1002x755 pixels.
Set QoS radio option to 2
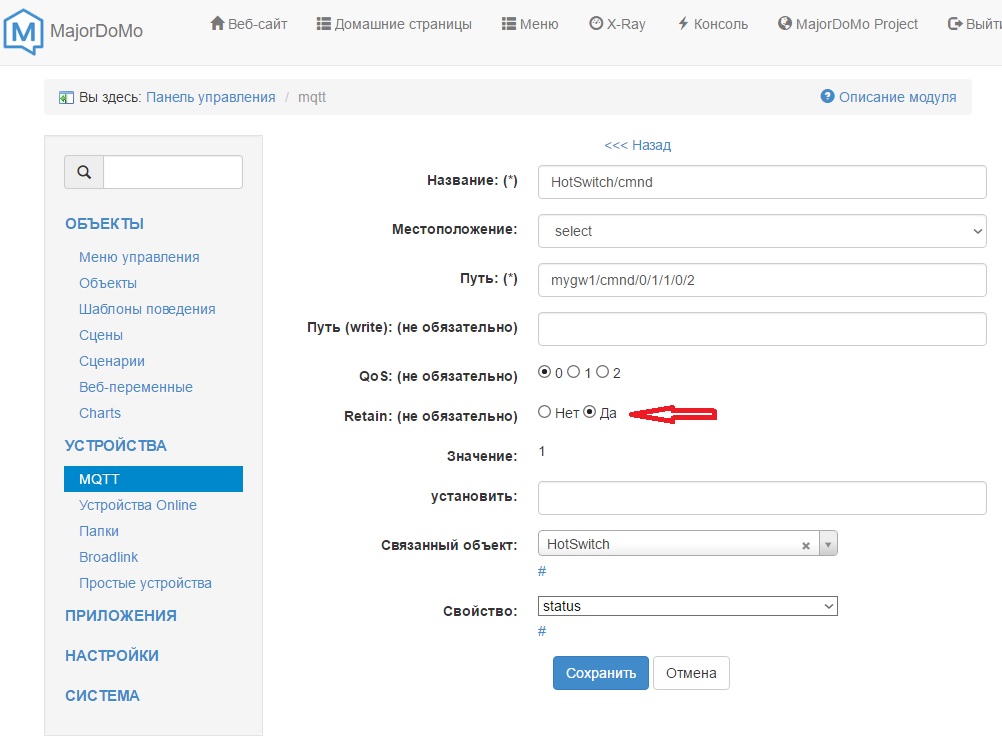[602, 372]
